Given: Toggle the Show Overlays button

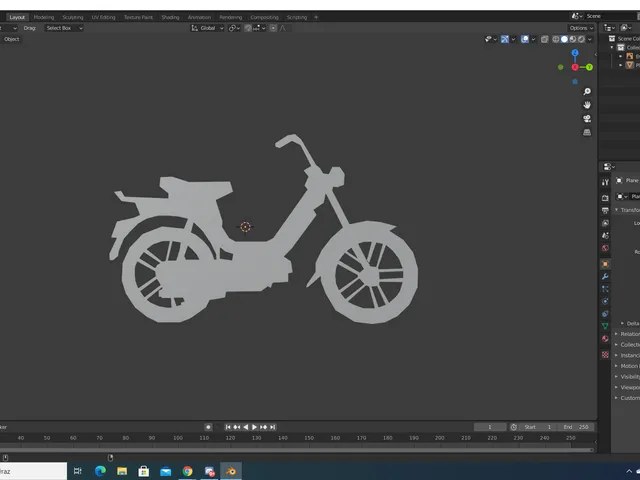Looking at the screenshot, I should point(525,39).
